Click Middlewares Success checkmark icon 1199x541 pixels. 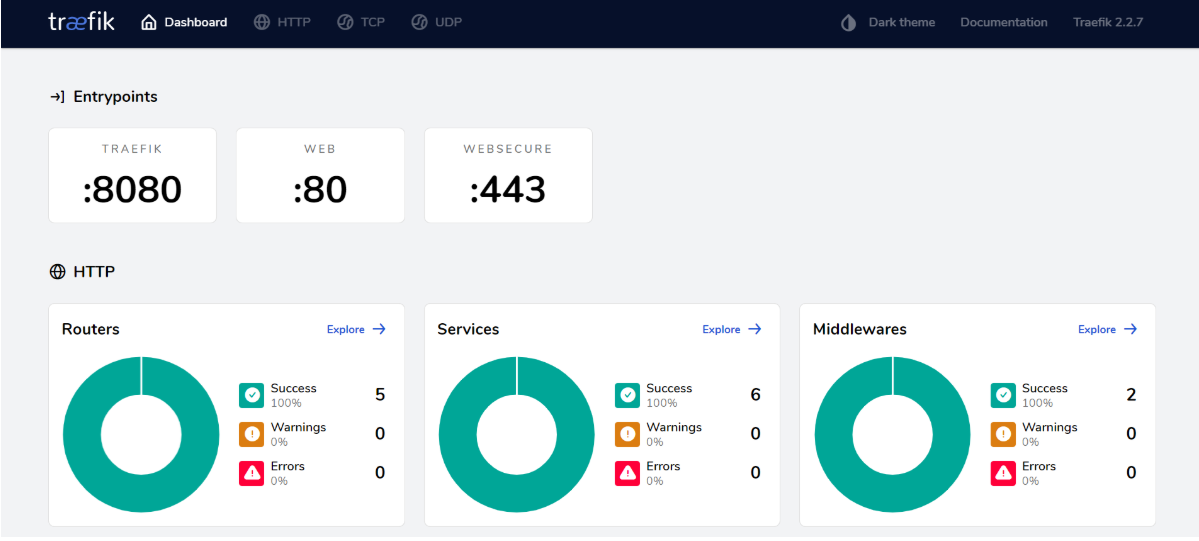pos(1003,396)
